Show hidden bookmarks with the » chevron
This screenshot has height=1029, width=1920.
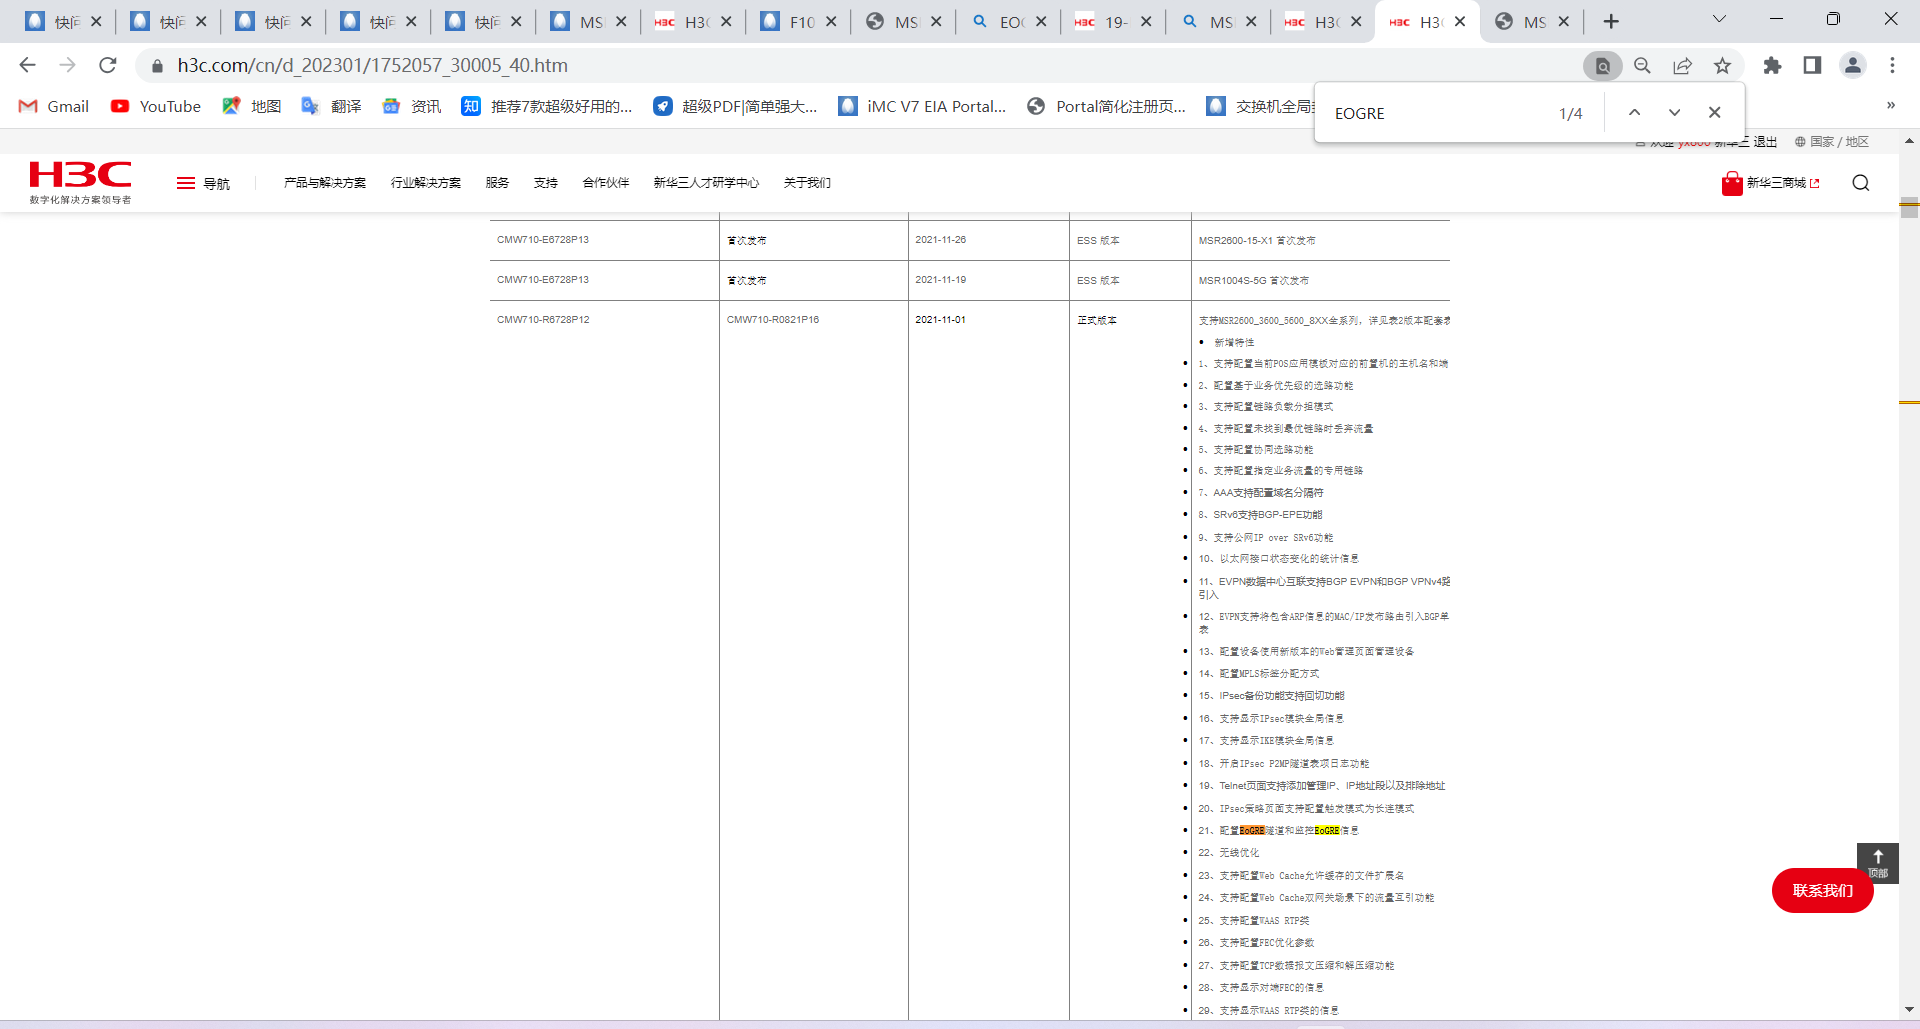coord(1890,105)
